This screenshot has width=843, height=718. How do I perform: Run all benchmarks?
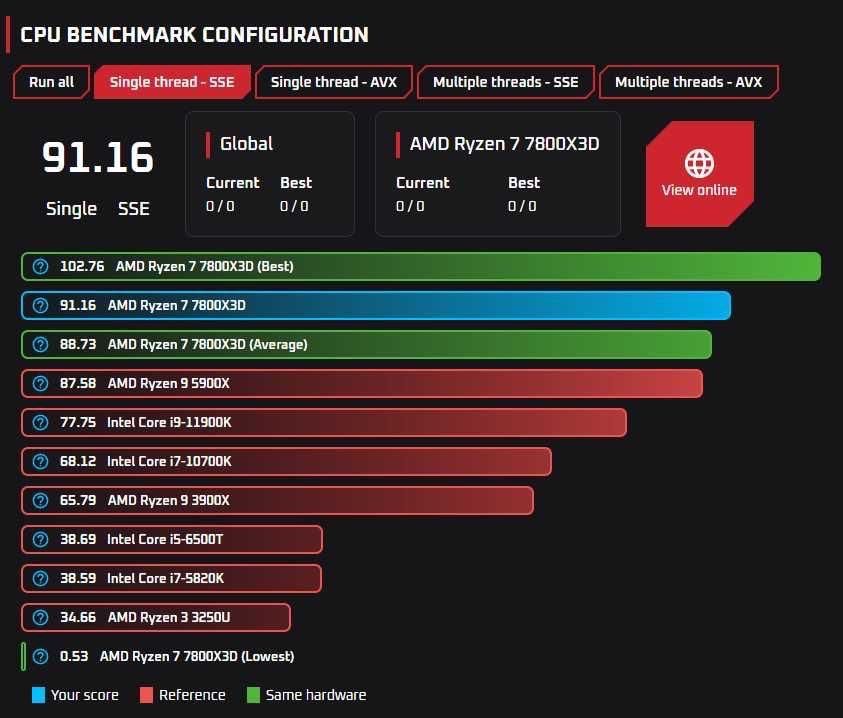click(51, 82)
